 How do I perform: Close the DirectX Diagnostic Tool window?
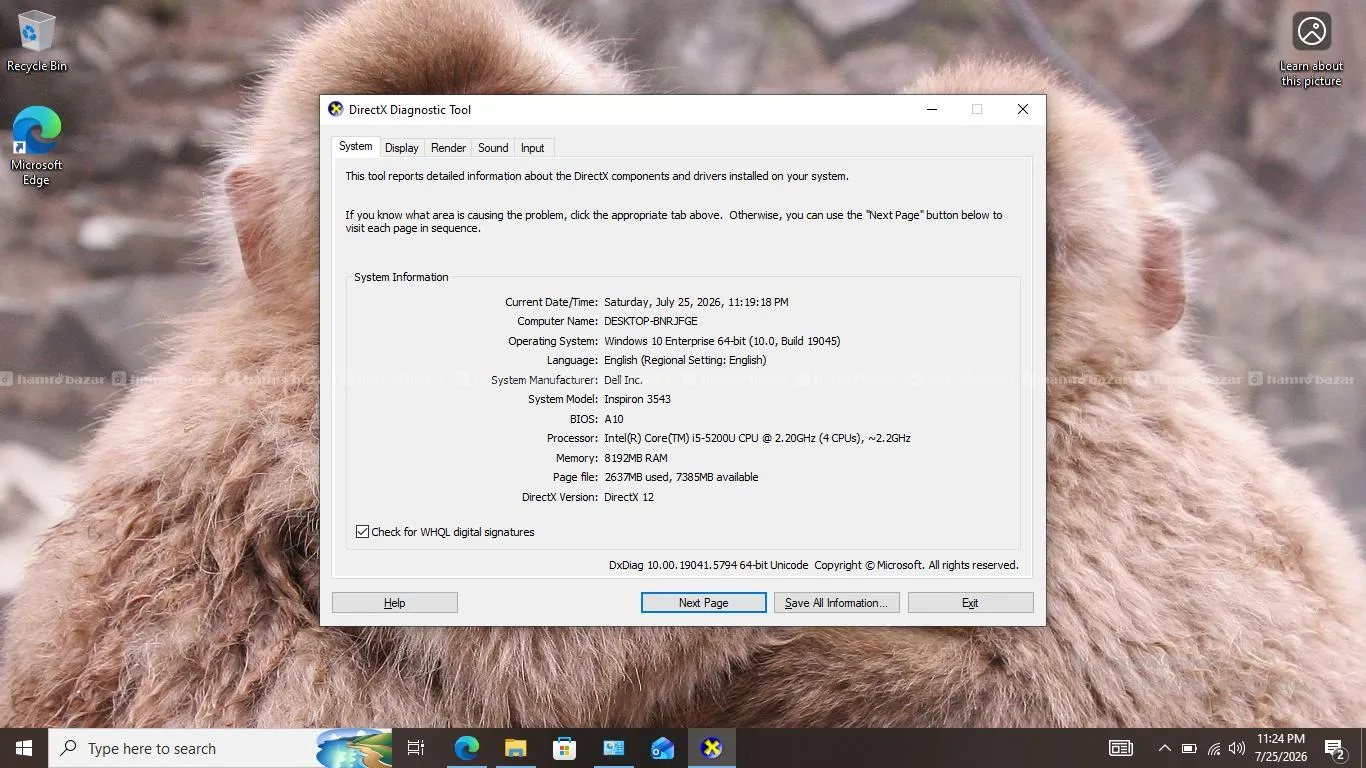tap(1023, 110)
